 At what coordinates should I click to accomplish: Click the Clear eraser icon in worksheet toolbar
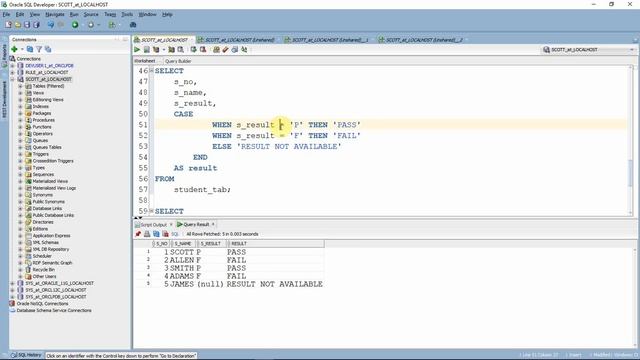(225, 50)
